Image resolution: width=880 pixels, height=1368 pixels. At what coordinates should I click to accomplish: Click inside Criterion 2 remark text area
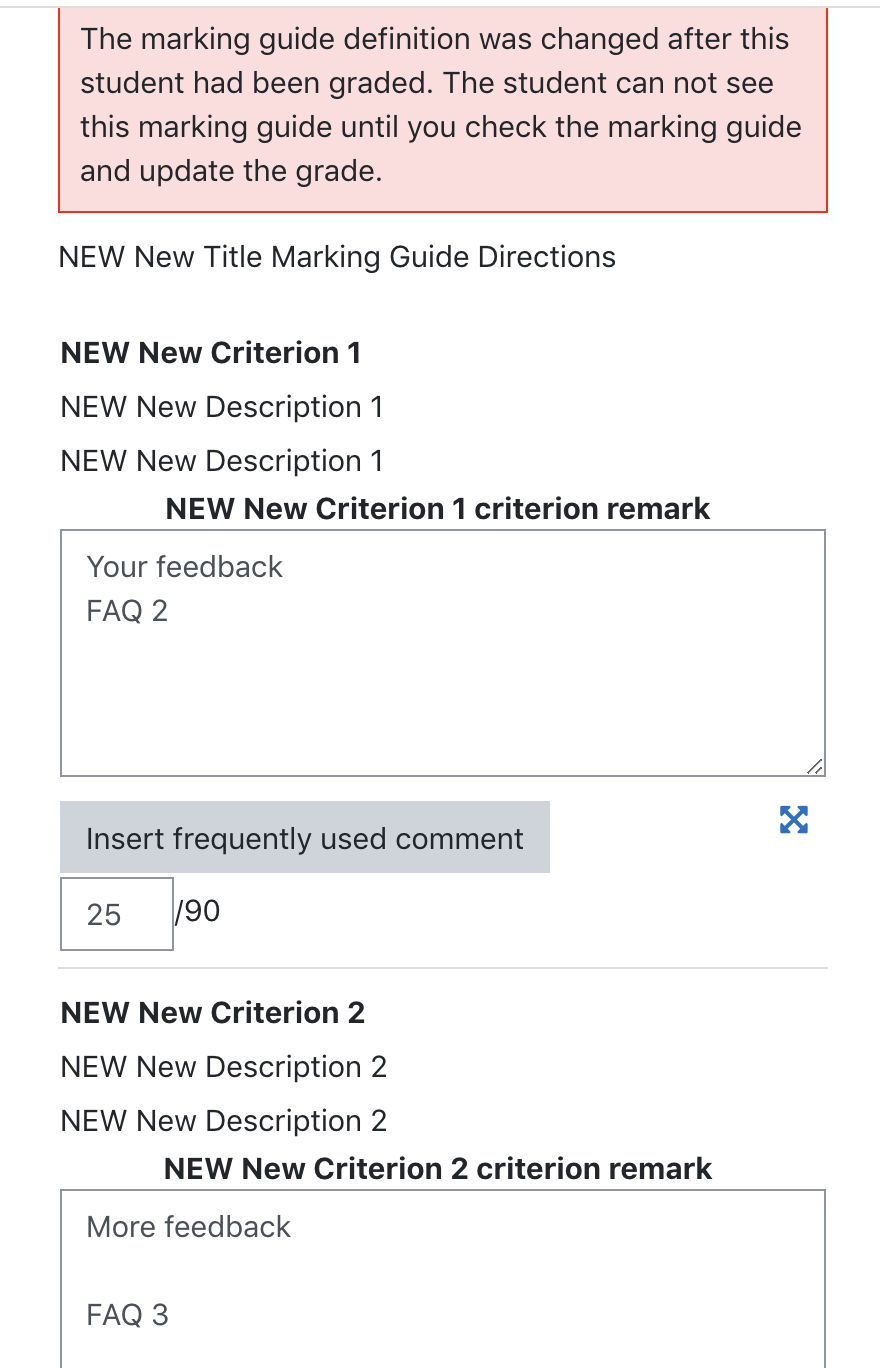[x=443, y=1278]
